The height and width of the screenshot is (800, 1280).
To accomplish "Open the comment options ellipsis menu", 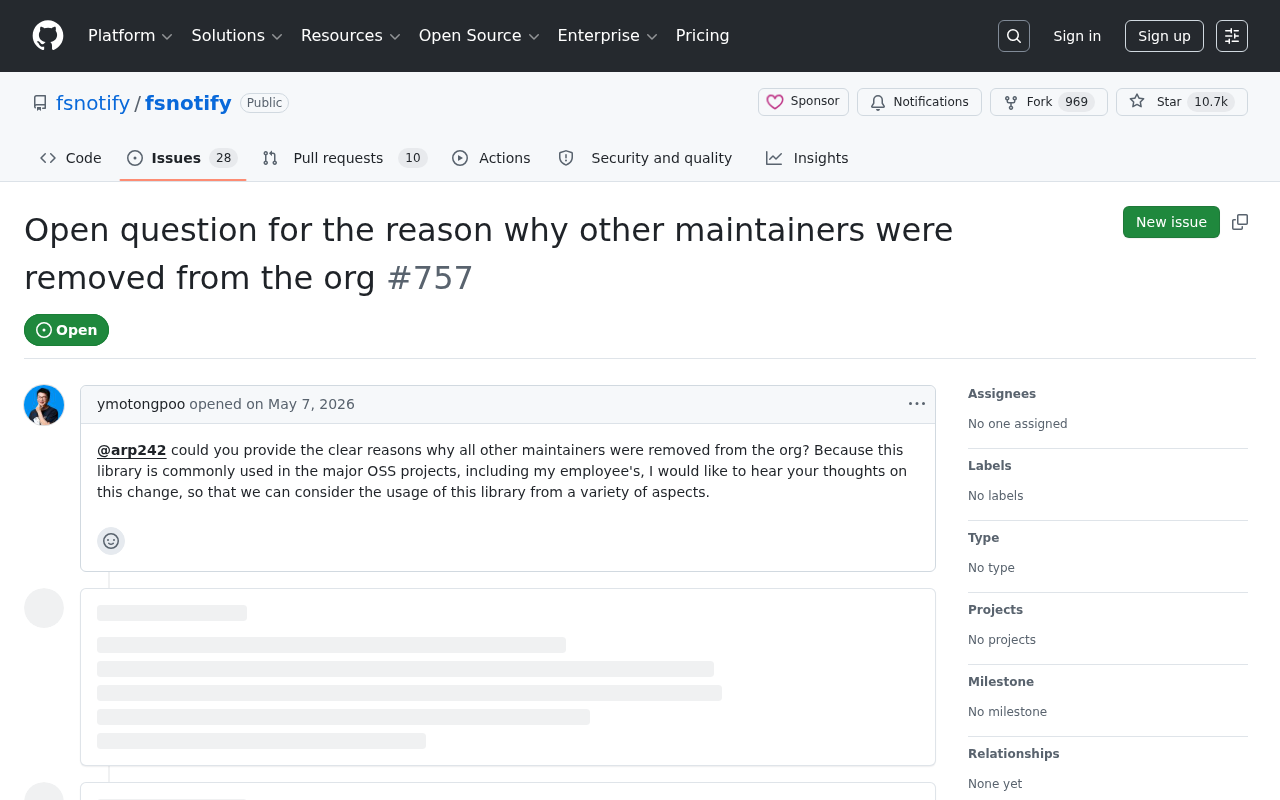I will point(917,404).
